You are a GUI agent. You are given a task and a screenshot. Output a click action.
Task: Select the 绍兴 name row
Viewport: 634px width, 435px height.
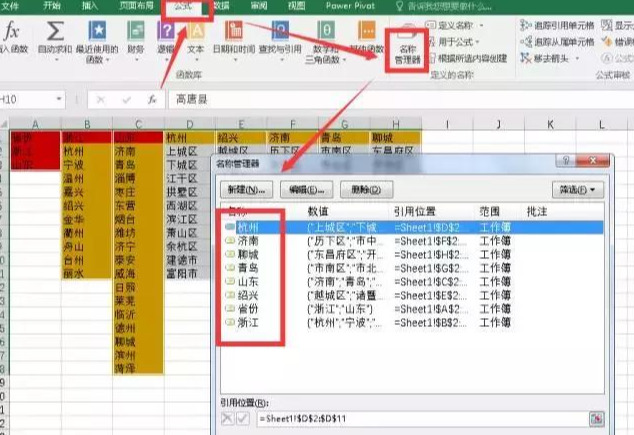[412, 295]
